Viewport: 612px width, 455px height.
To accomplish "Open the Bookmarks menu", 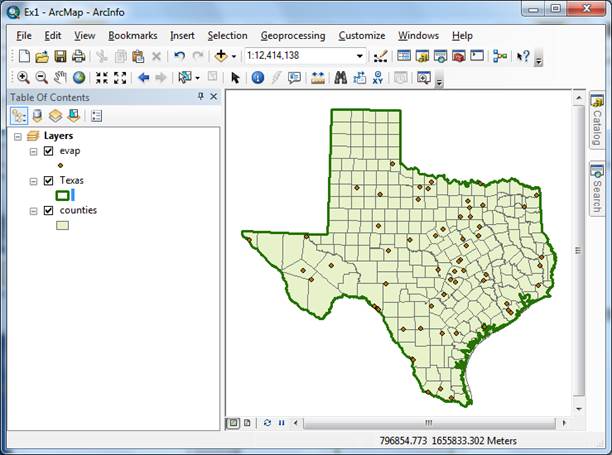I will click(x=133, y=35).
